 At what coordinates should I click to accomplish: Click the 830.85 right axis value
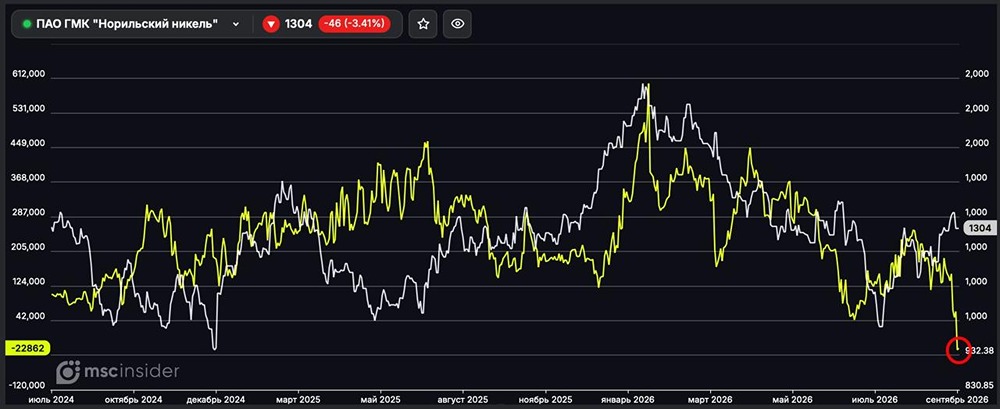tap(982, 385)
